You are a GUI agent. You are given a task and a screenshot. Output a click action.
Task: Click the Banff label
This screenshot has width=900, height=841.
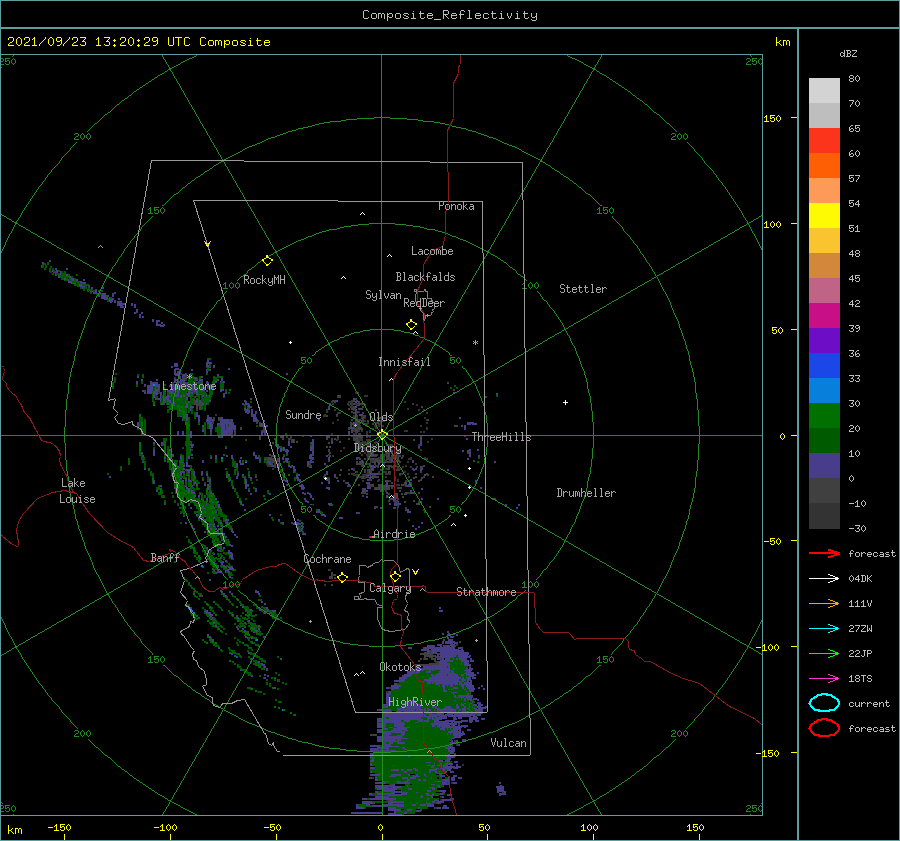click(x=165, y=557)
